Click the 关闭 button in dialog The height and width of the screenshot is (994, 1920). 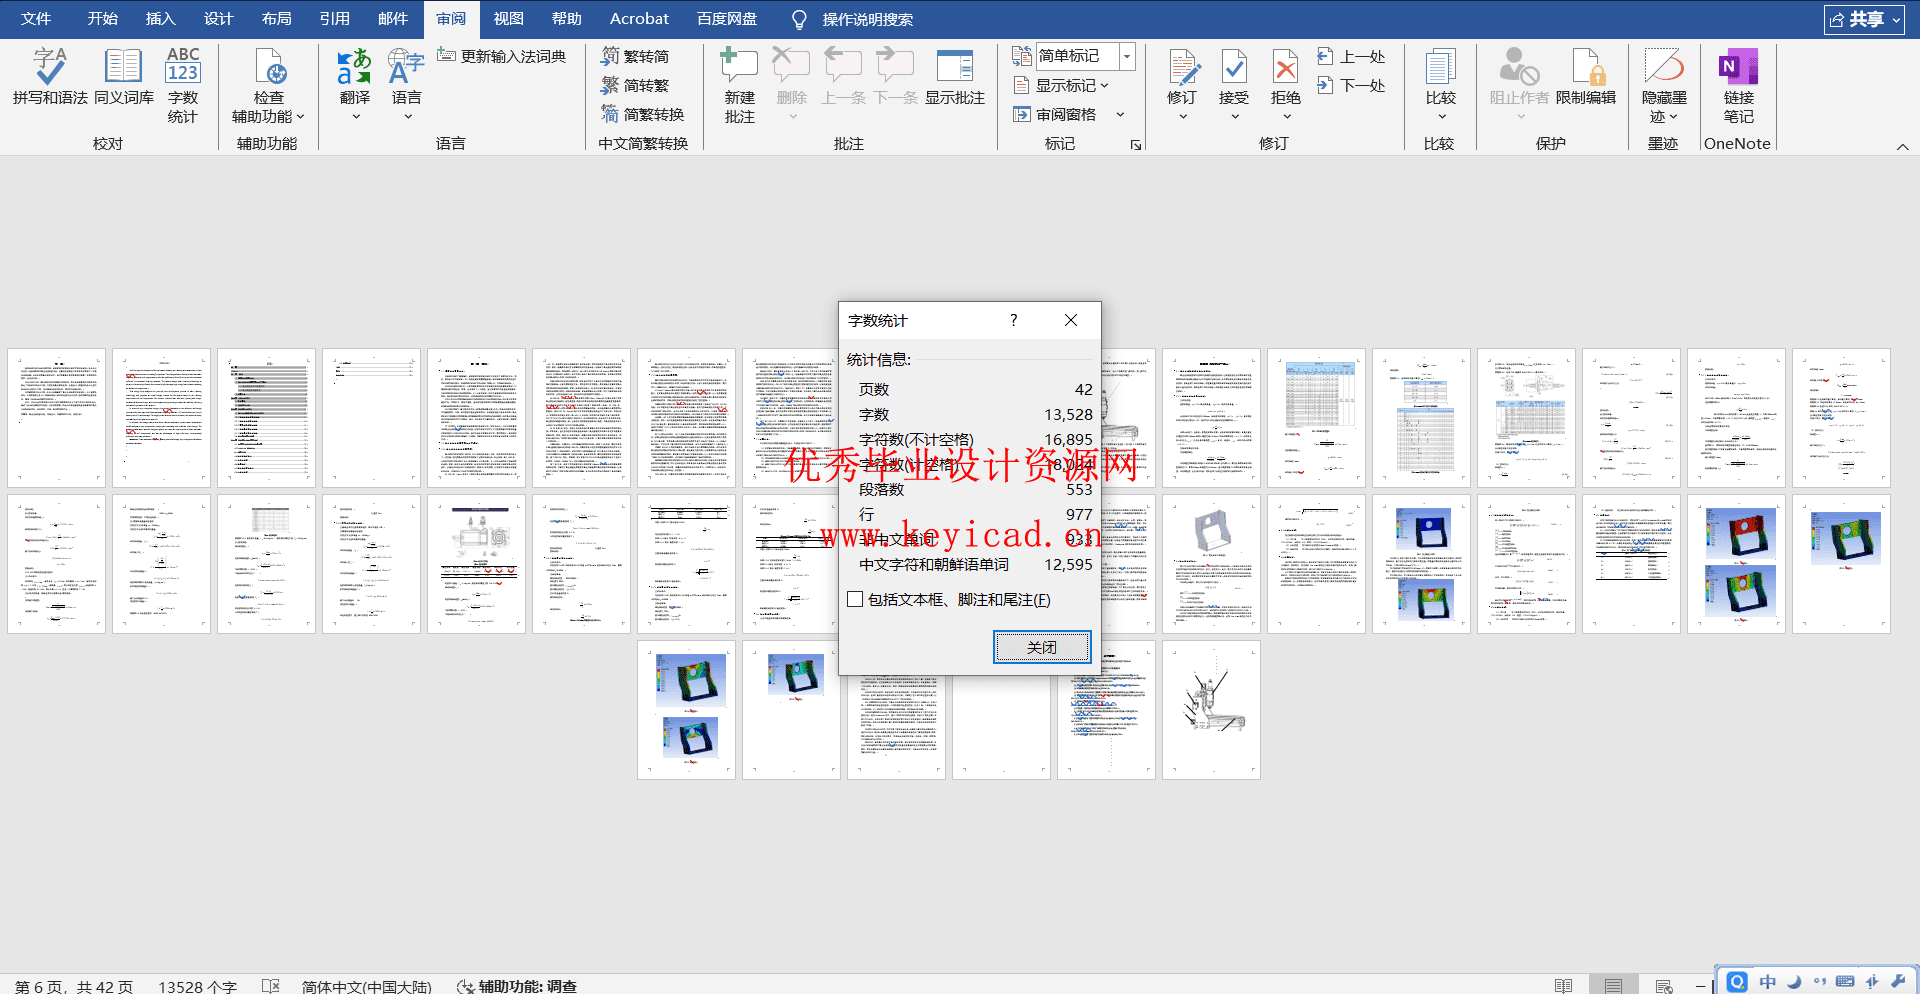(x=1042, y=647)
